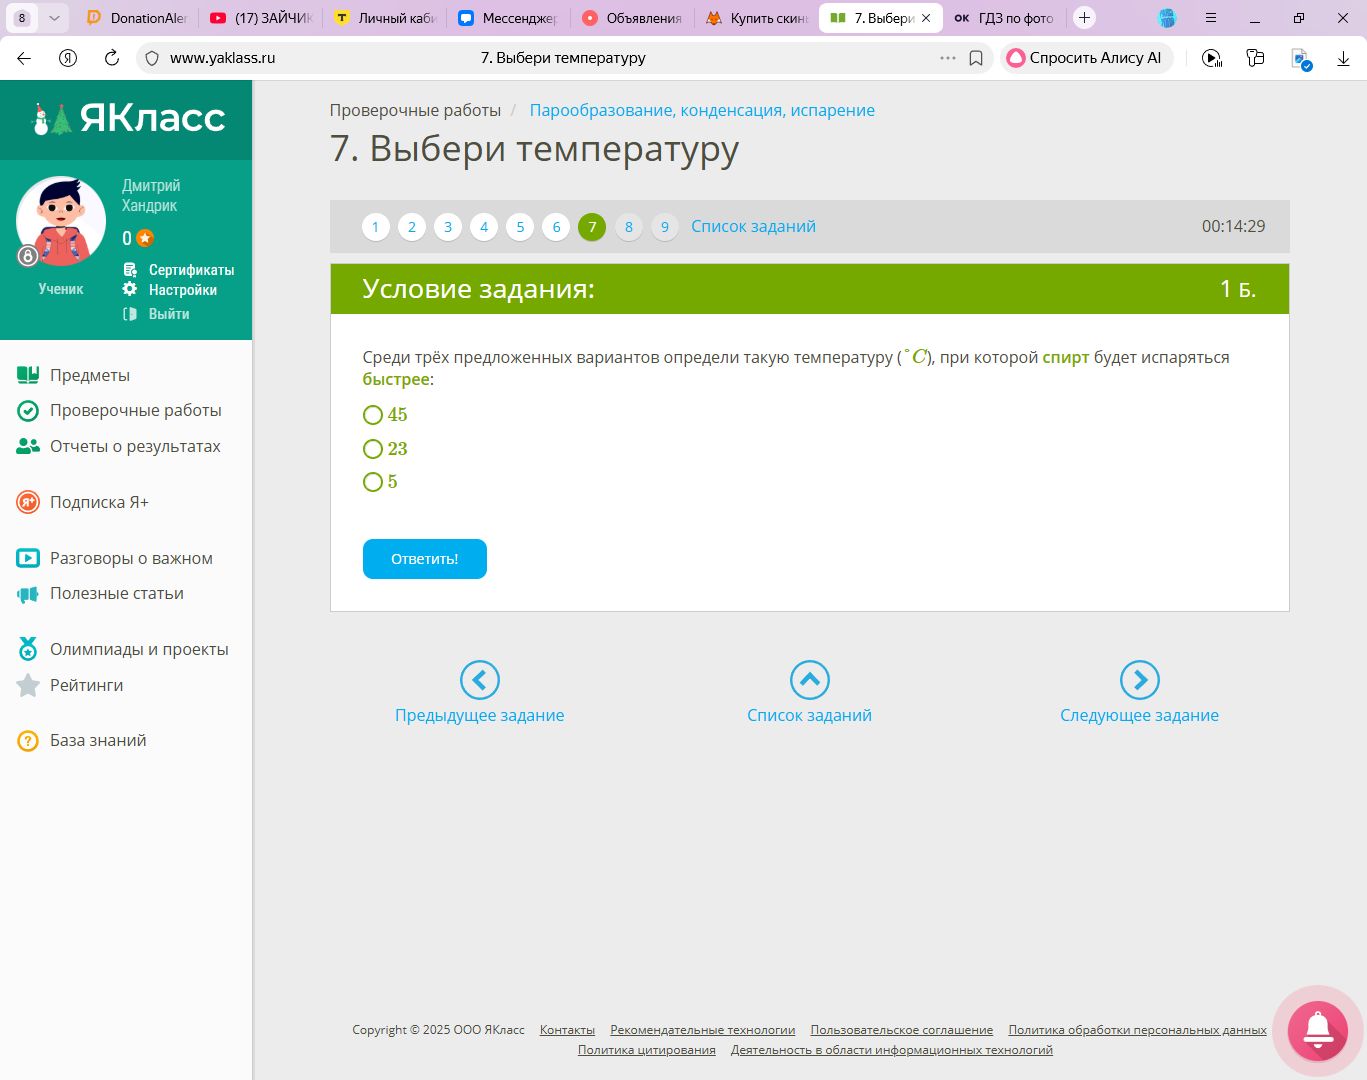Open the Парообразование, конденсация, испарение breadcrumb link
1367x1080 pixels.
(702, 110)
